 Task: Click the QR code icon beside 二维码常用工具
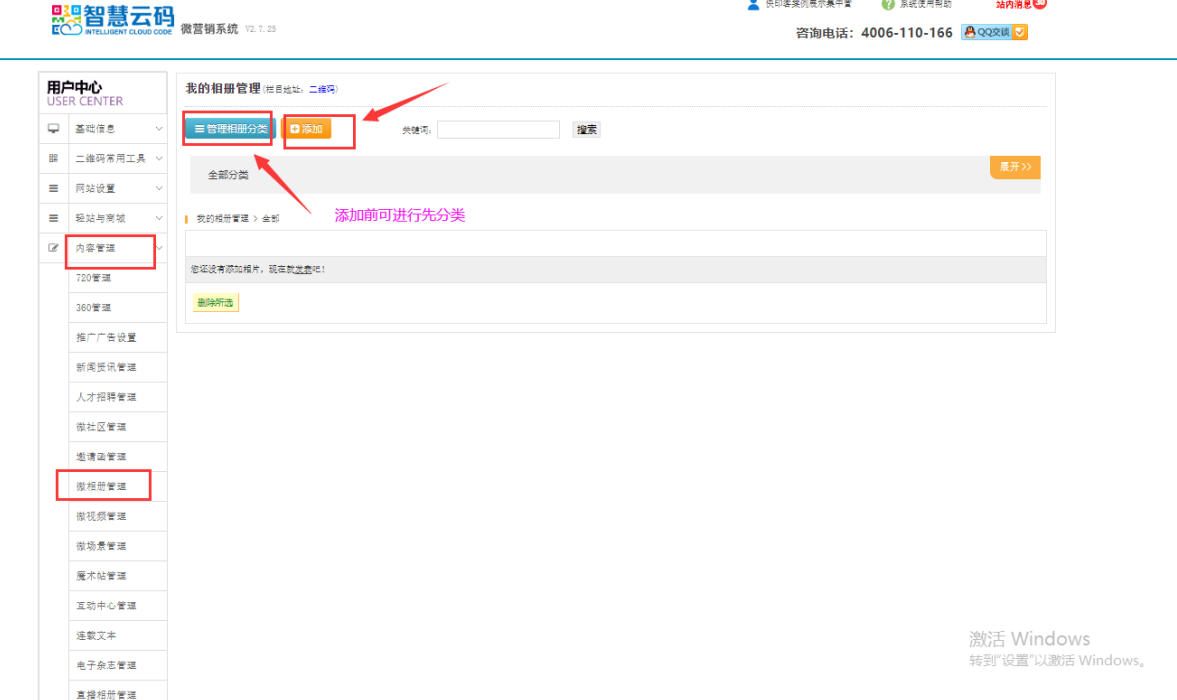[x=53, y=159]
